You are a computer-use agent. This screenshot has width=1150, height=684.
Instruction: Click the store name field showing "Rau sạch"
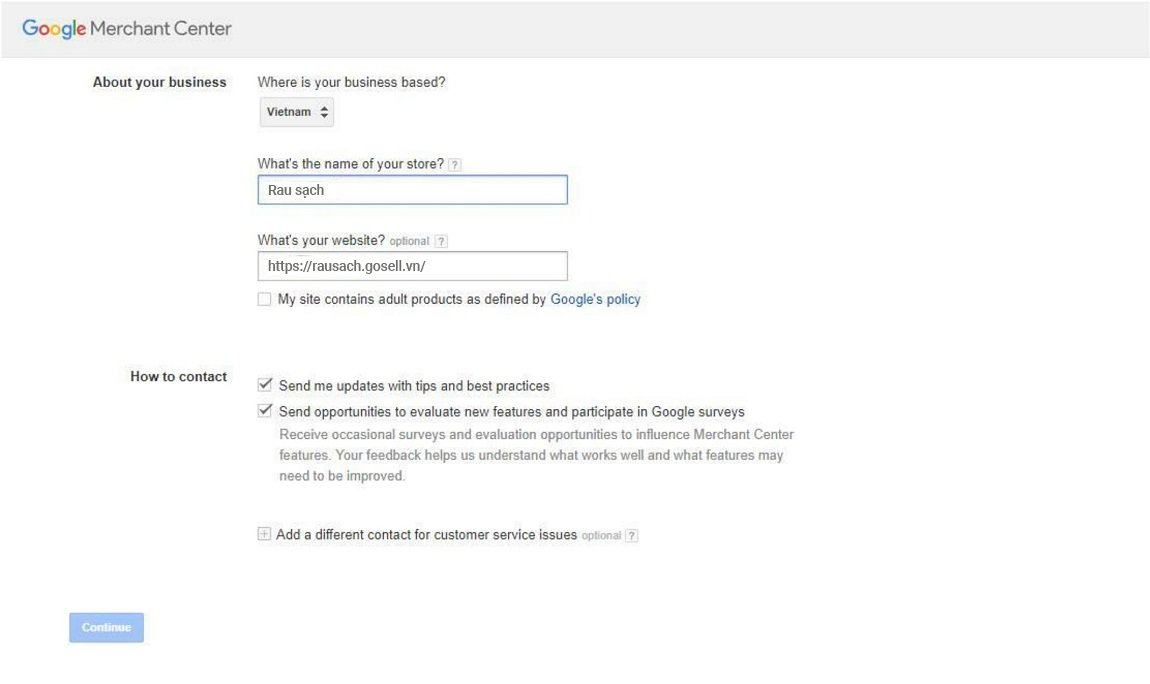[412, 189]
